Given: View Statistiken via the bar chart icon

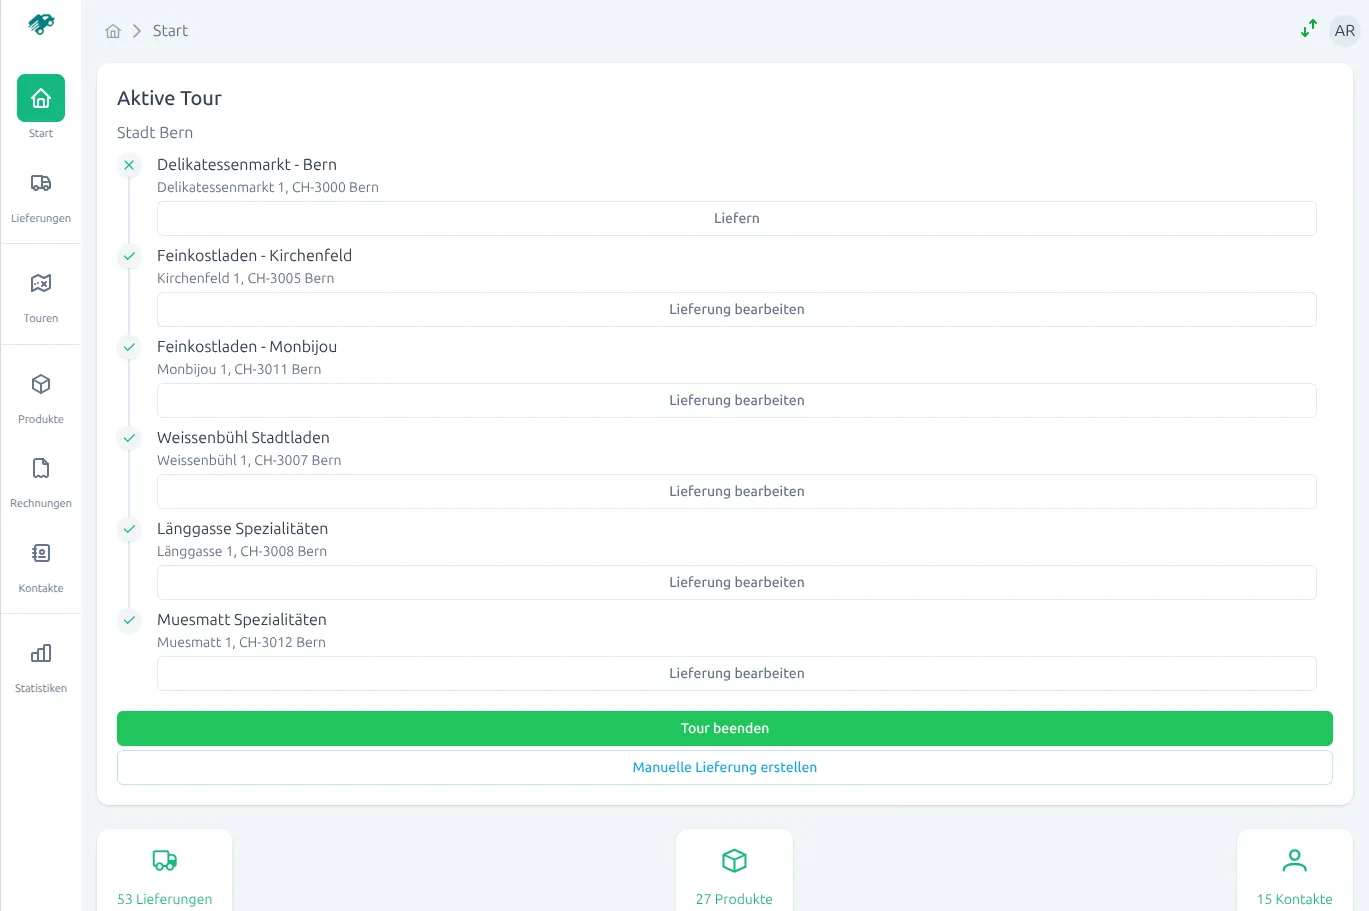Looking at the screenshot, I should pos(40,653).
